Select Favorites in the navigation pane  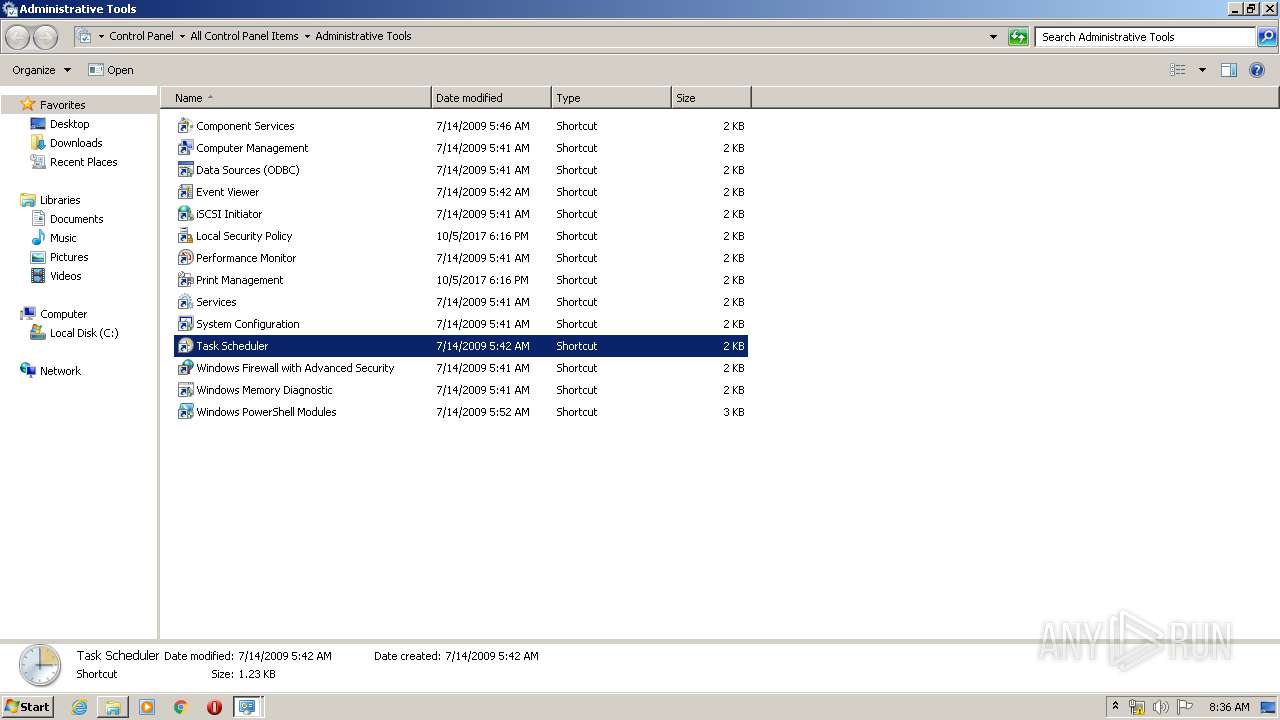pos(62,105)
